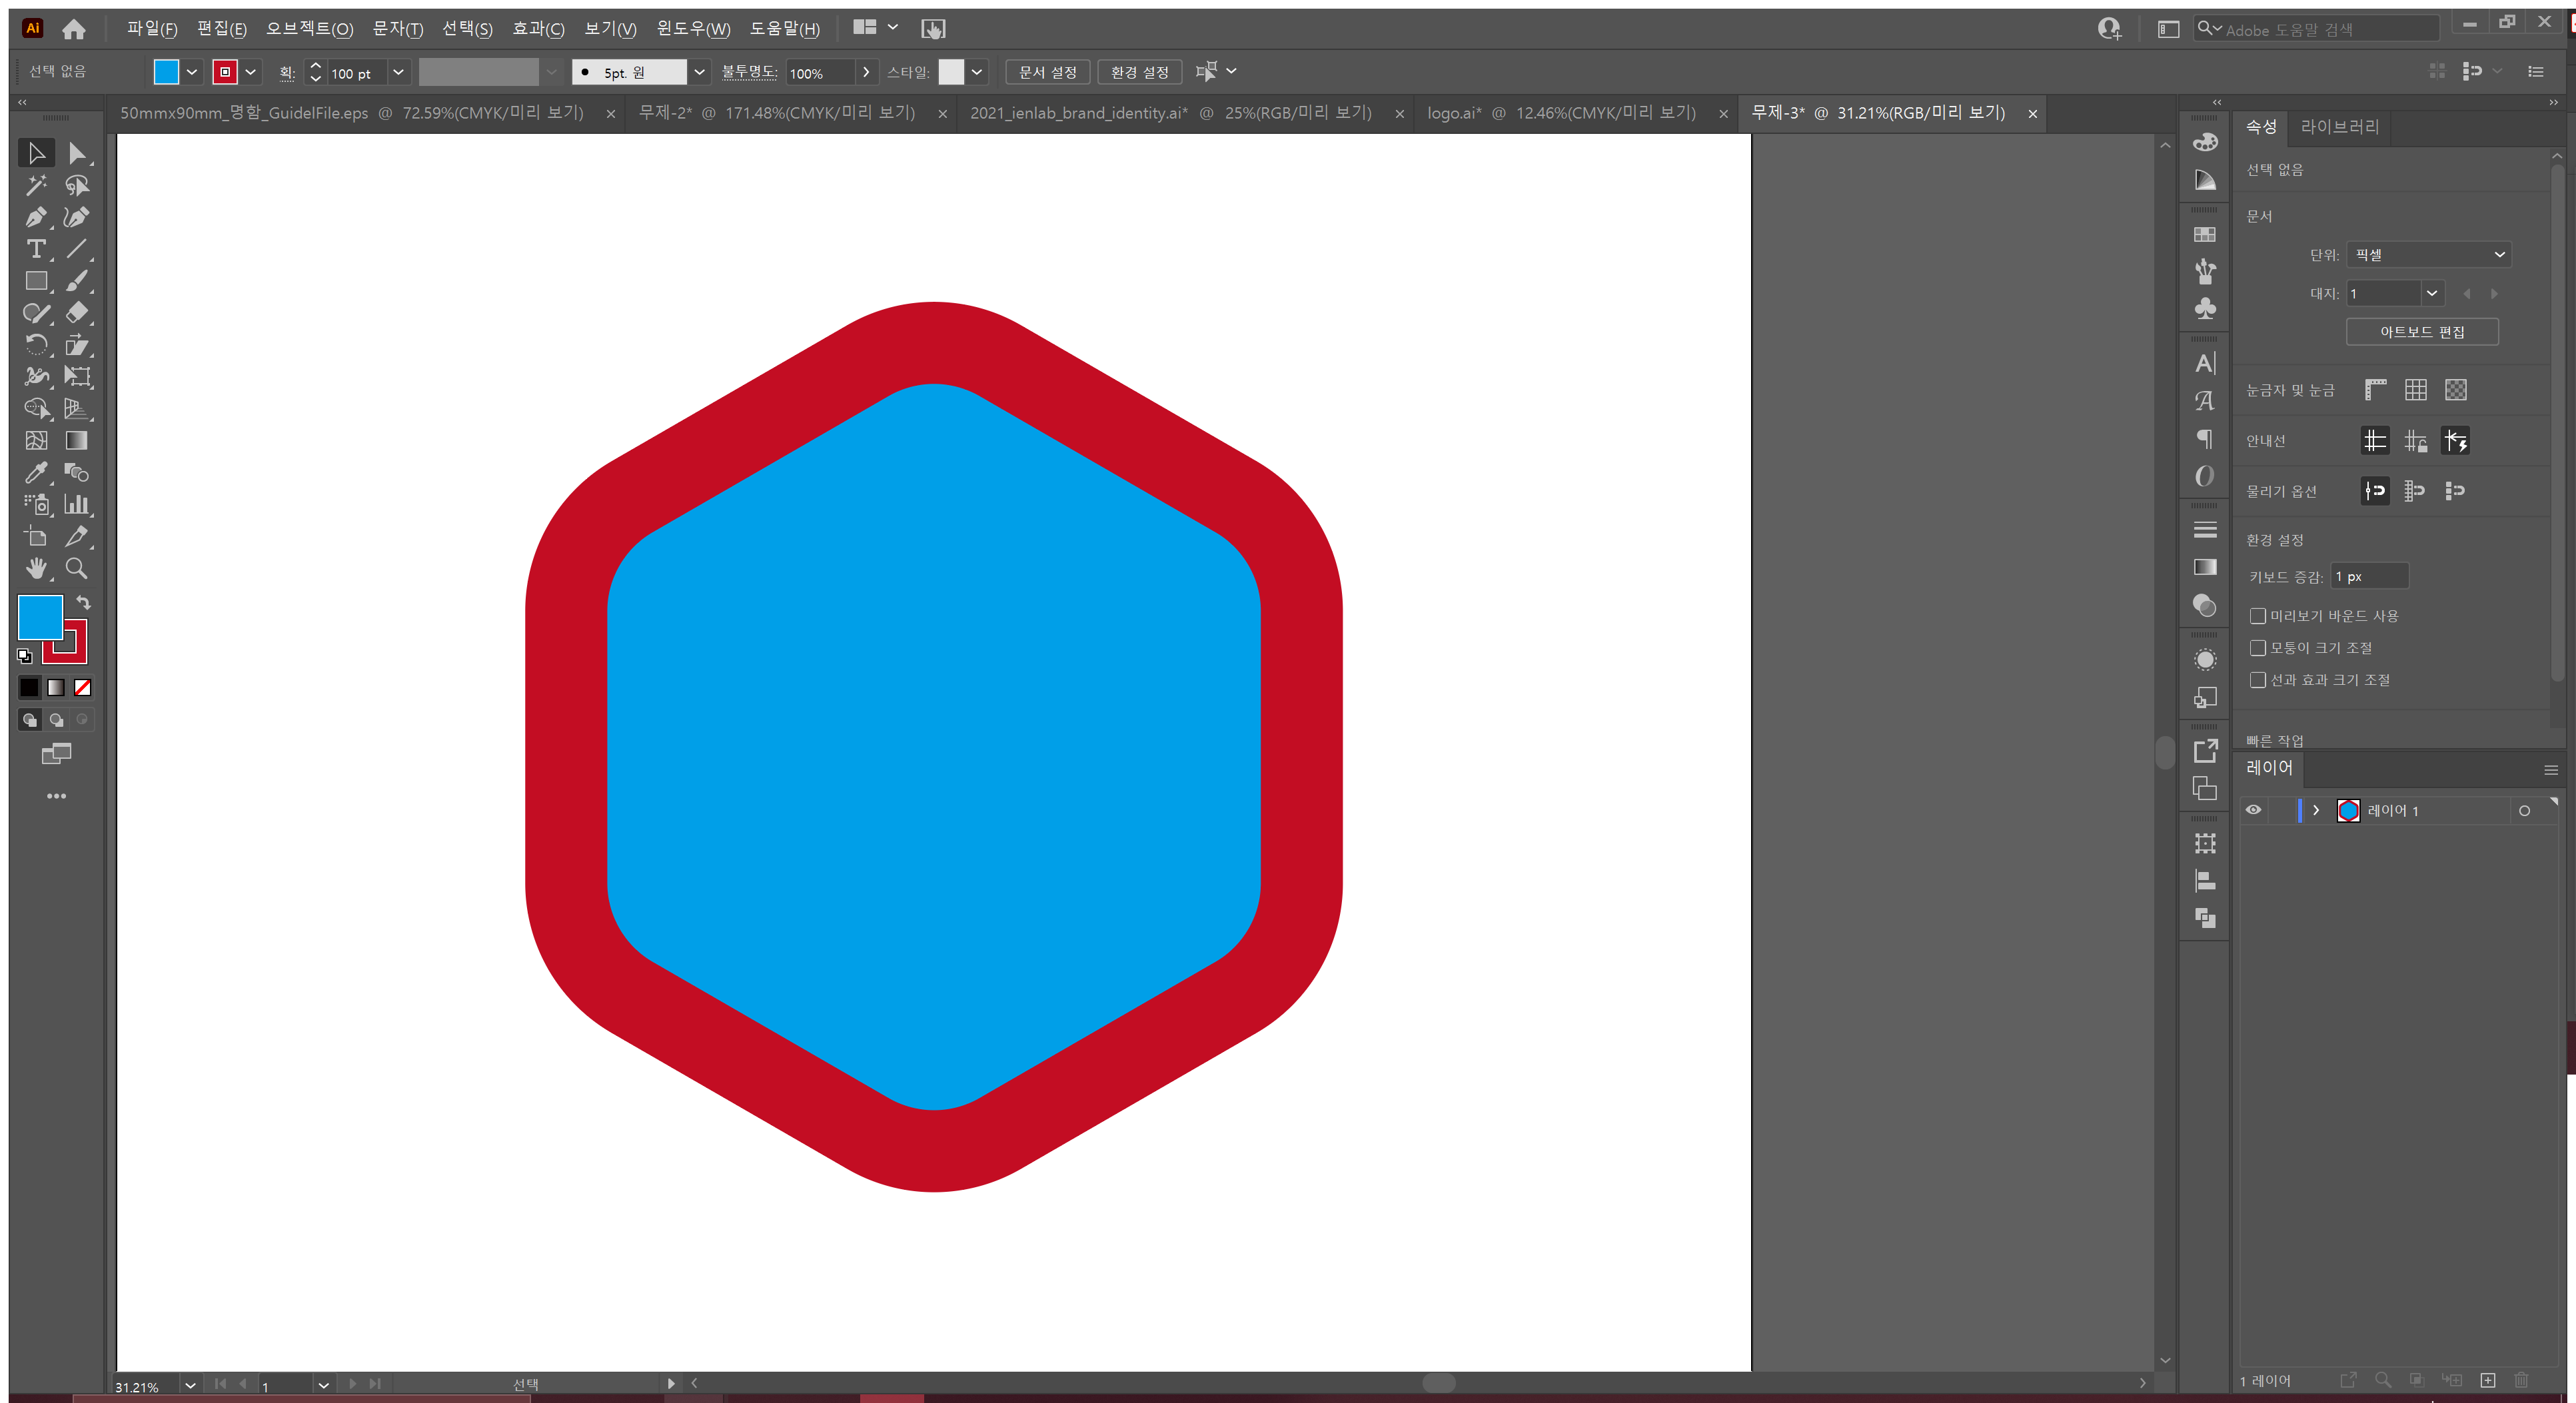Hide 레이어 1 with the eye icon

pos(2253,810)
